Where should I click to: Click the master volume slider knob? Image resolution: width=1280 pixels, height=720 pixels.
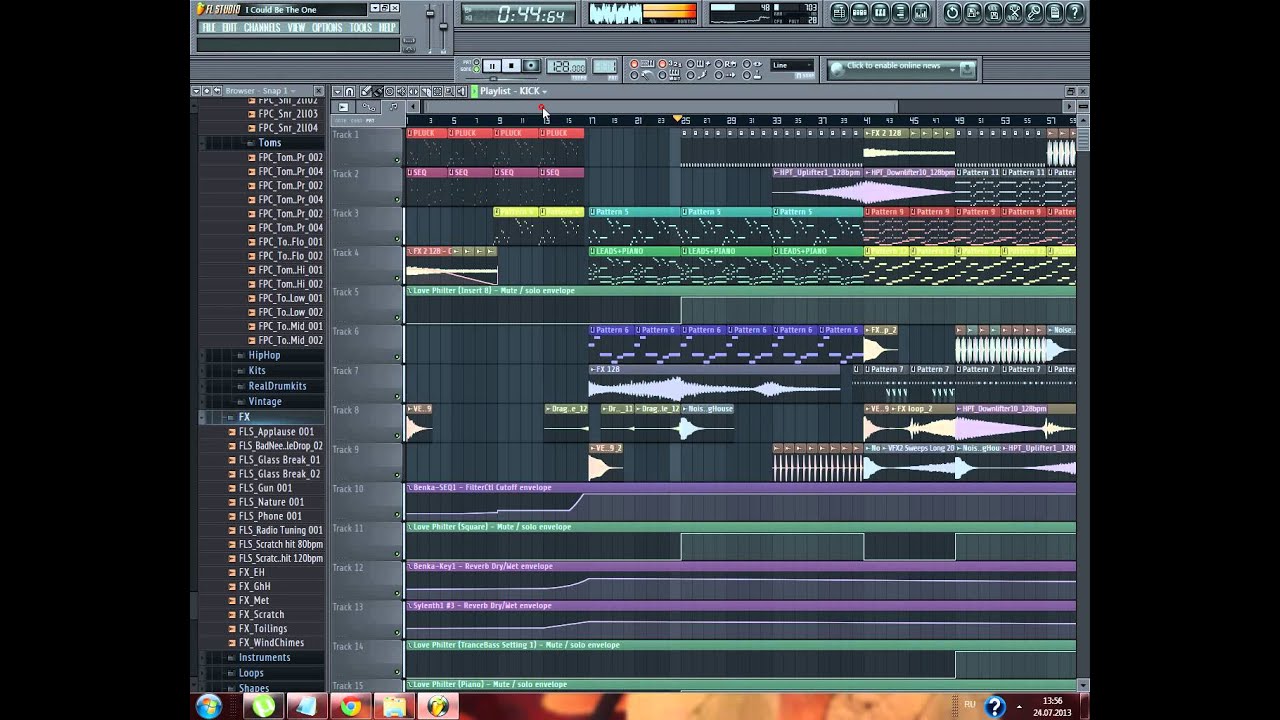[x=430, y=13]
